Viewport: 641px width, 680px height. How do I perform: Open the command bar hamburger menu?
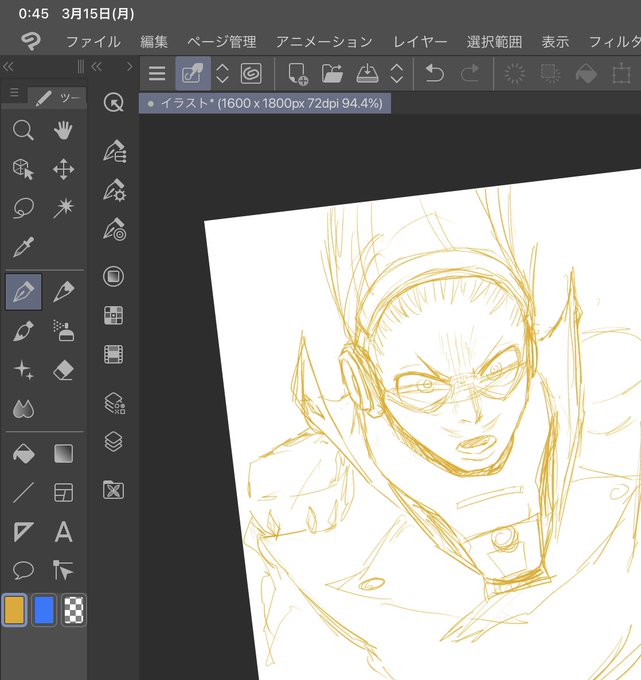157,73
